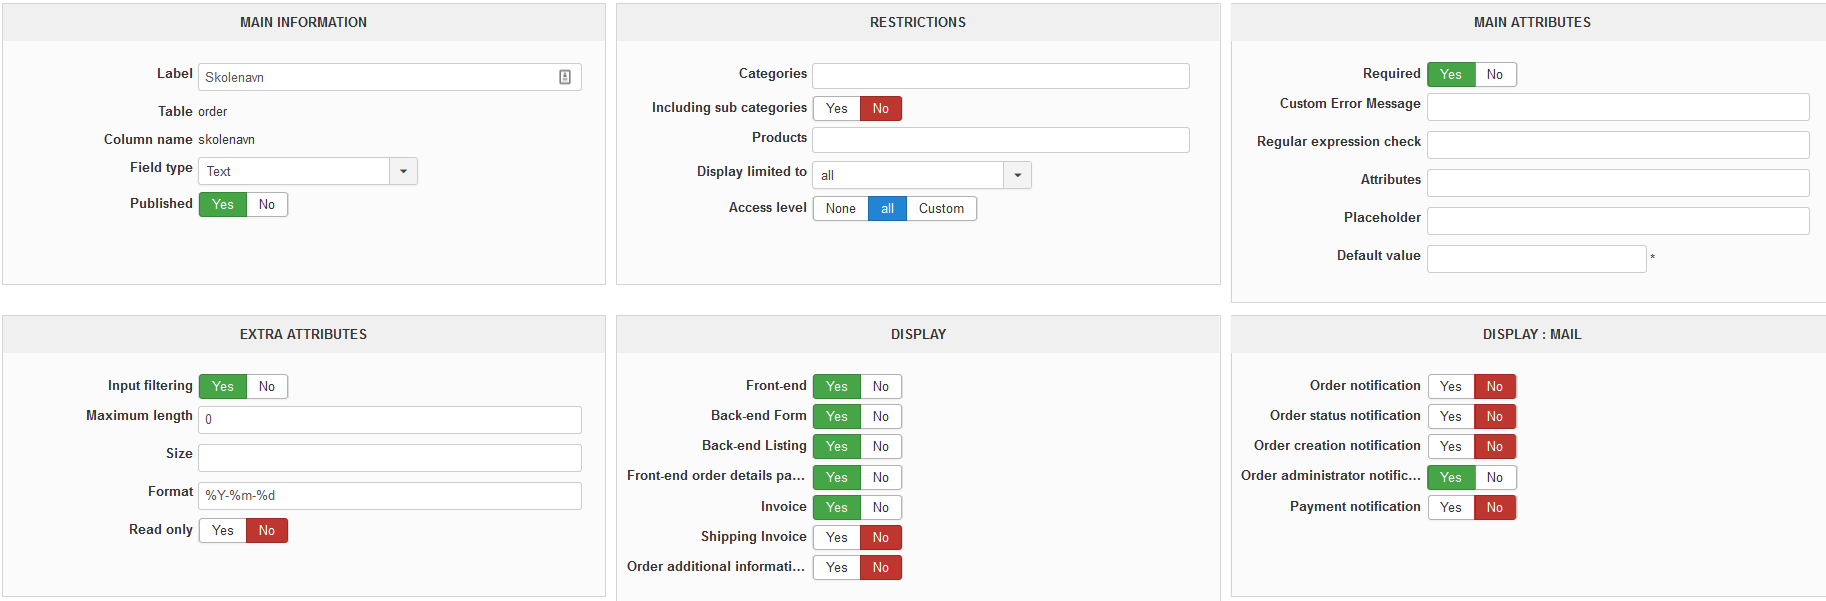The image size is (1826, 601).
Task: Select None for Access level
Action: pyautogui.click(x=840, y=209)
